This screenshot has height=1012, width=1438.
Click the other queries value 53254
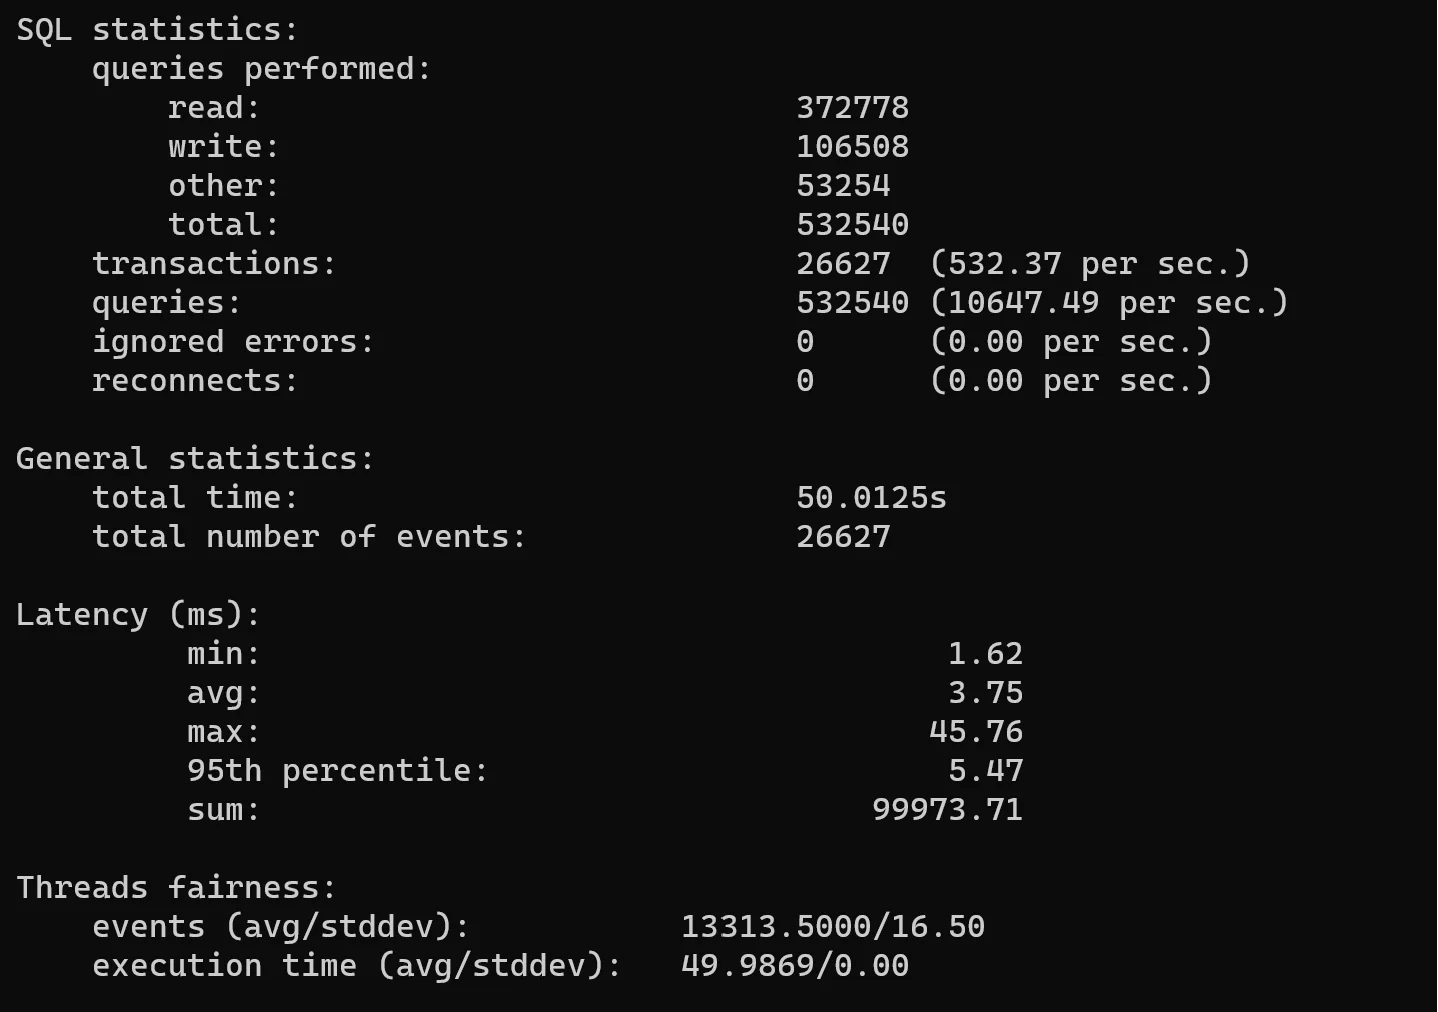tap(843, 186)
